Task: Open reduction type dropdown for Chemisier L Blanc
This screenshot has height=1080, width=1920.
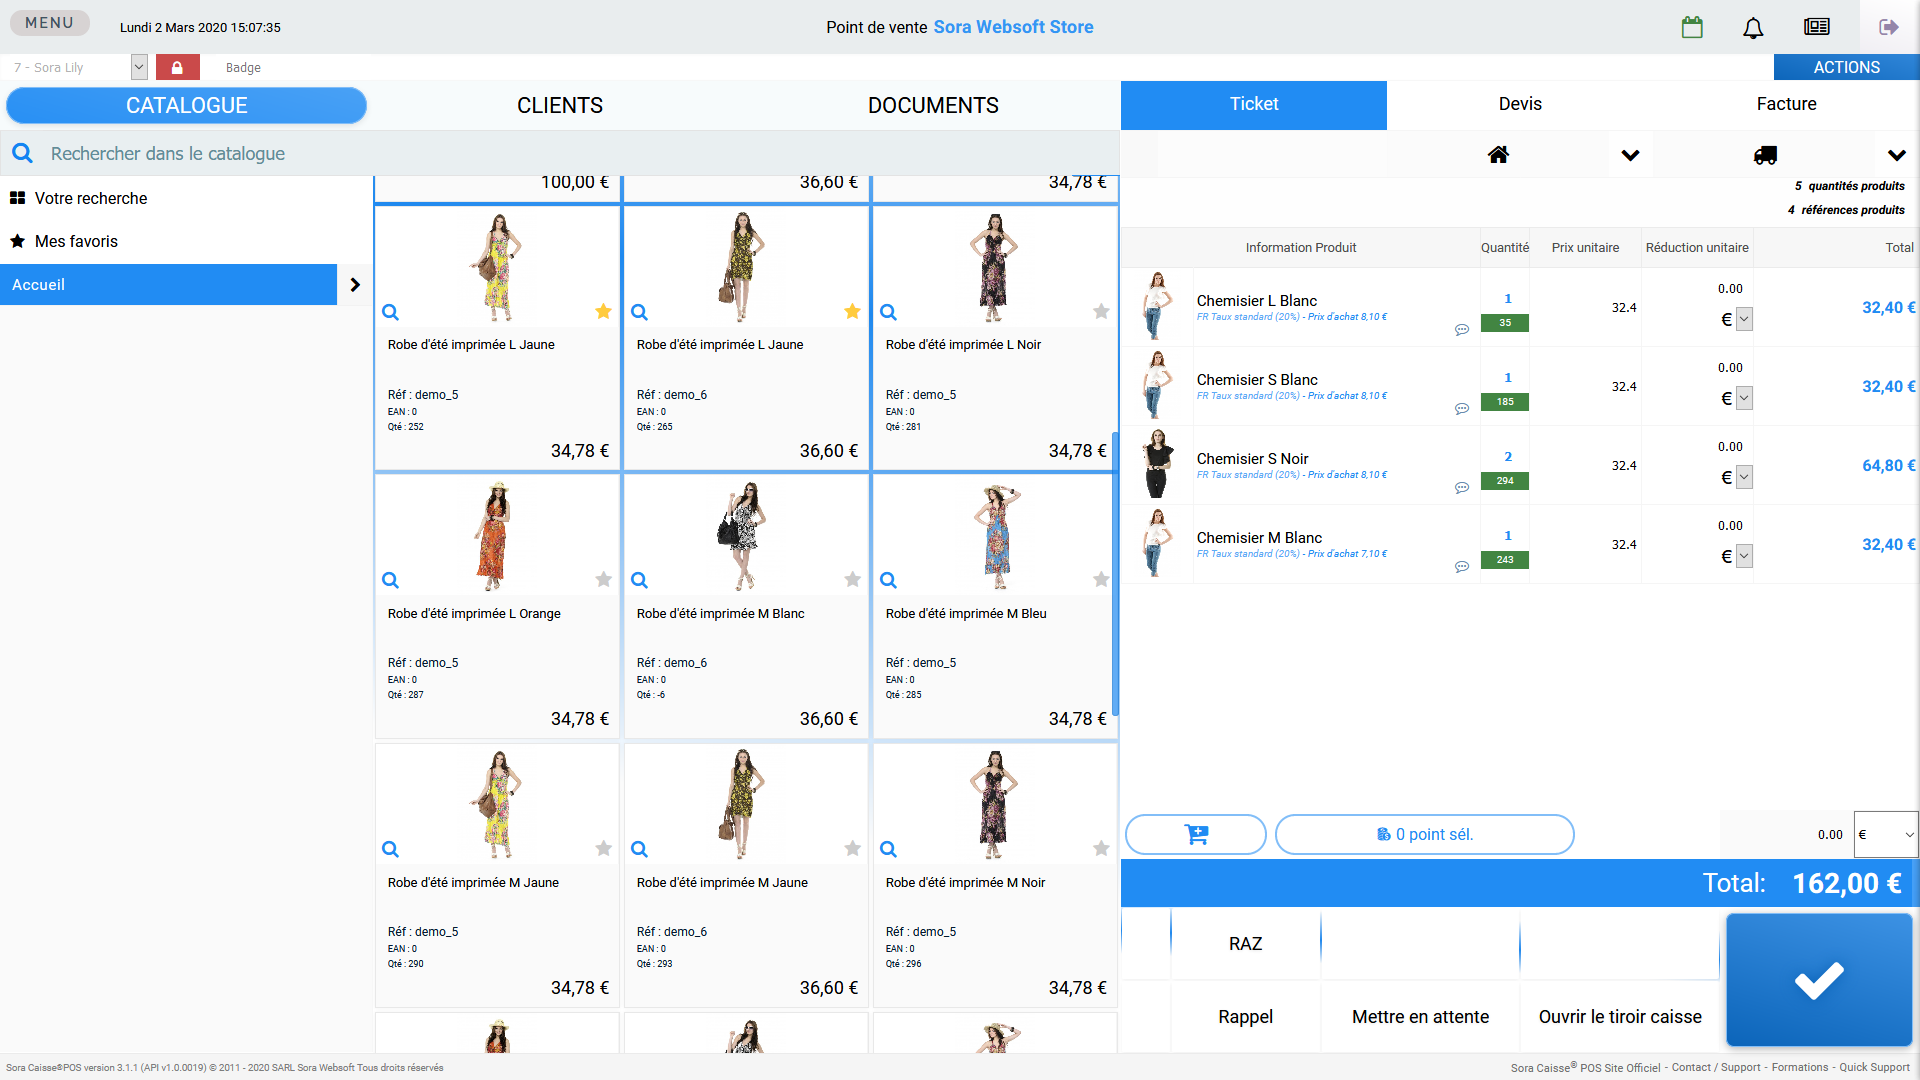Action: 1744,319
